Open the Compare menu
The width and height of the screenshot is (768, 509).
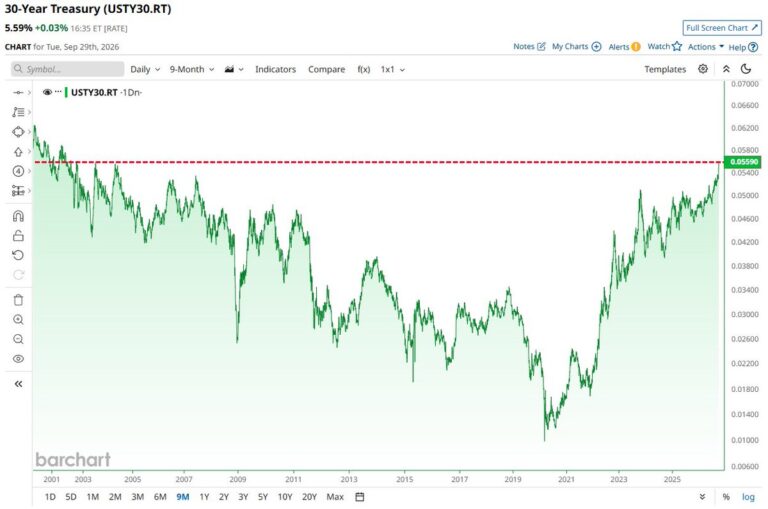[x=326, y=69]
